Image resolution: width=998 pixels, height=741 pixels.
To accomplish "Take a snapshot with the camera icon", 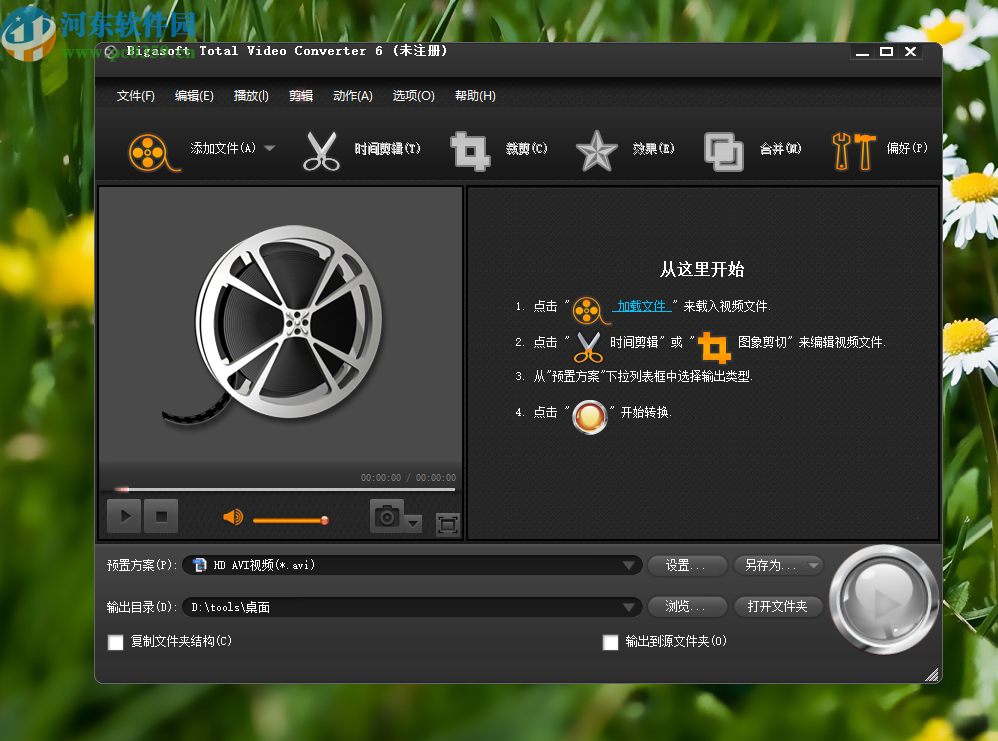I will pyautogui.click(x=385, y=516).
